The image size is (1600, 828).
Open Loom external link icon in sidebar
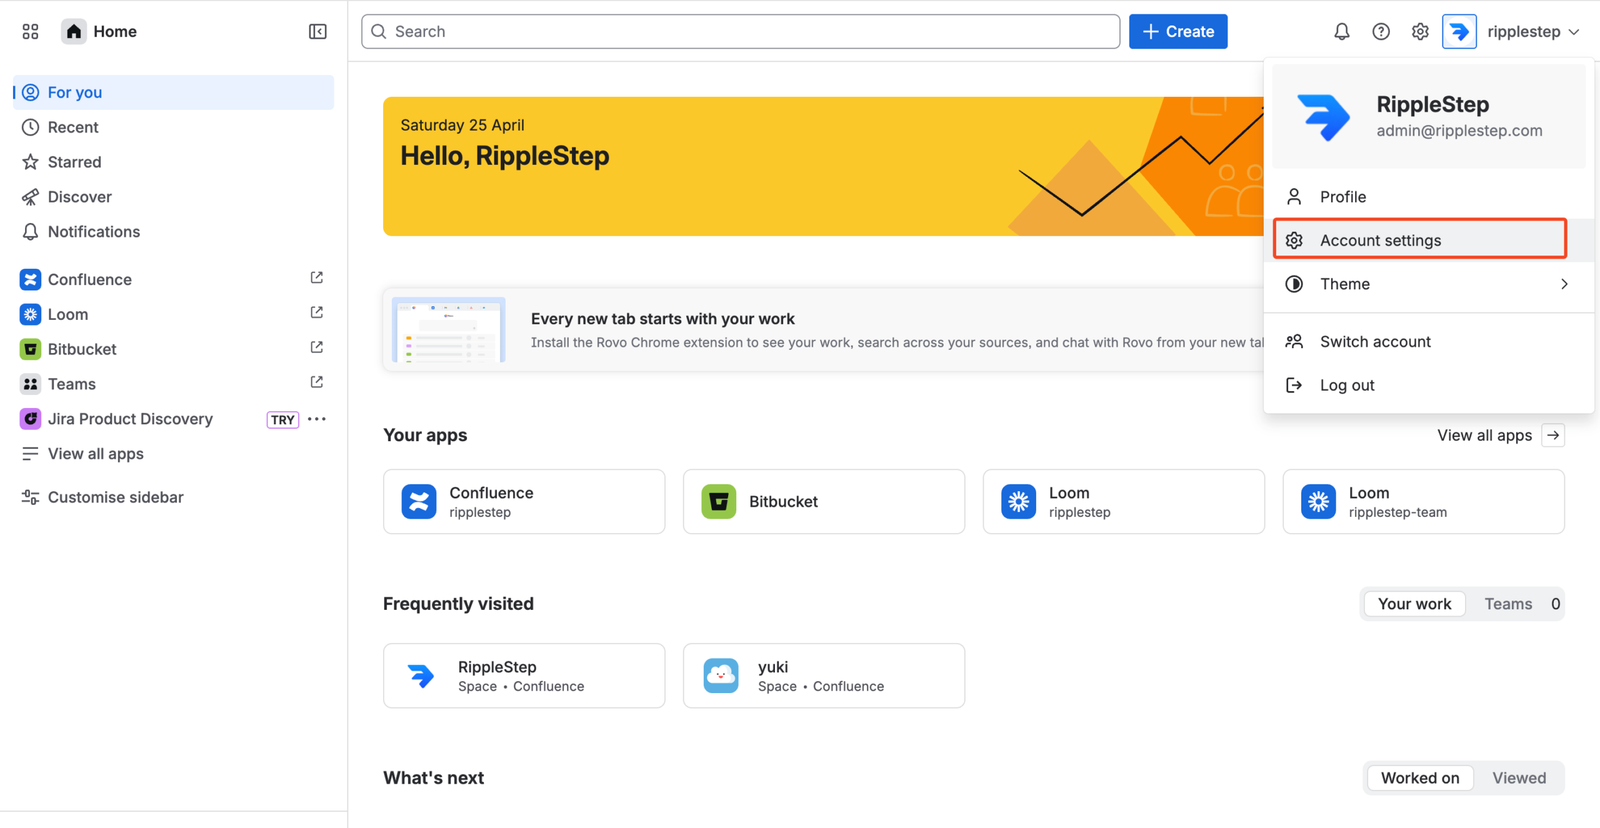317,313
